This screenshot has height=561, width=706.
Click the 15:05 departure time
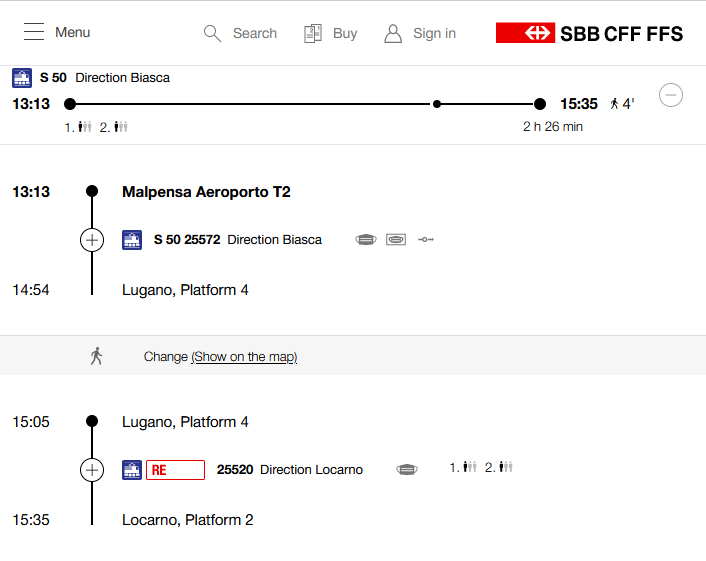click(x=31, y=422)
